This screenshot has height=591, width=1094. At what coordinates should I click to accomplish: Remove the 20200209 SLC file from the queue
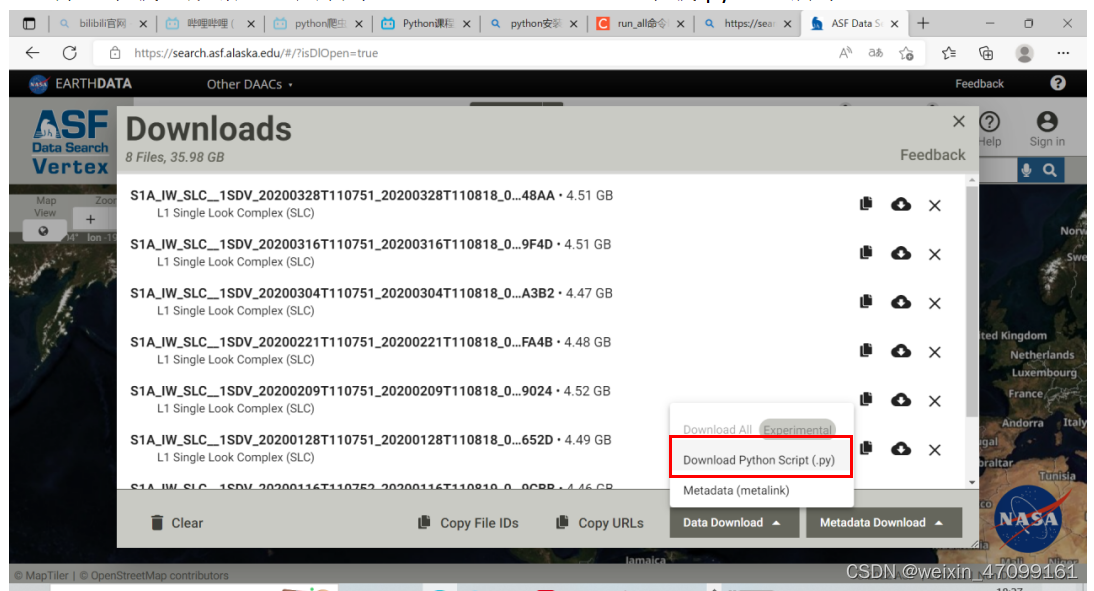click(935, 401)
